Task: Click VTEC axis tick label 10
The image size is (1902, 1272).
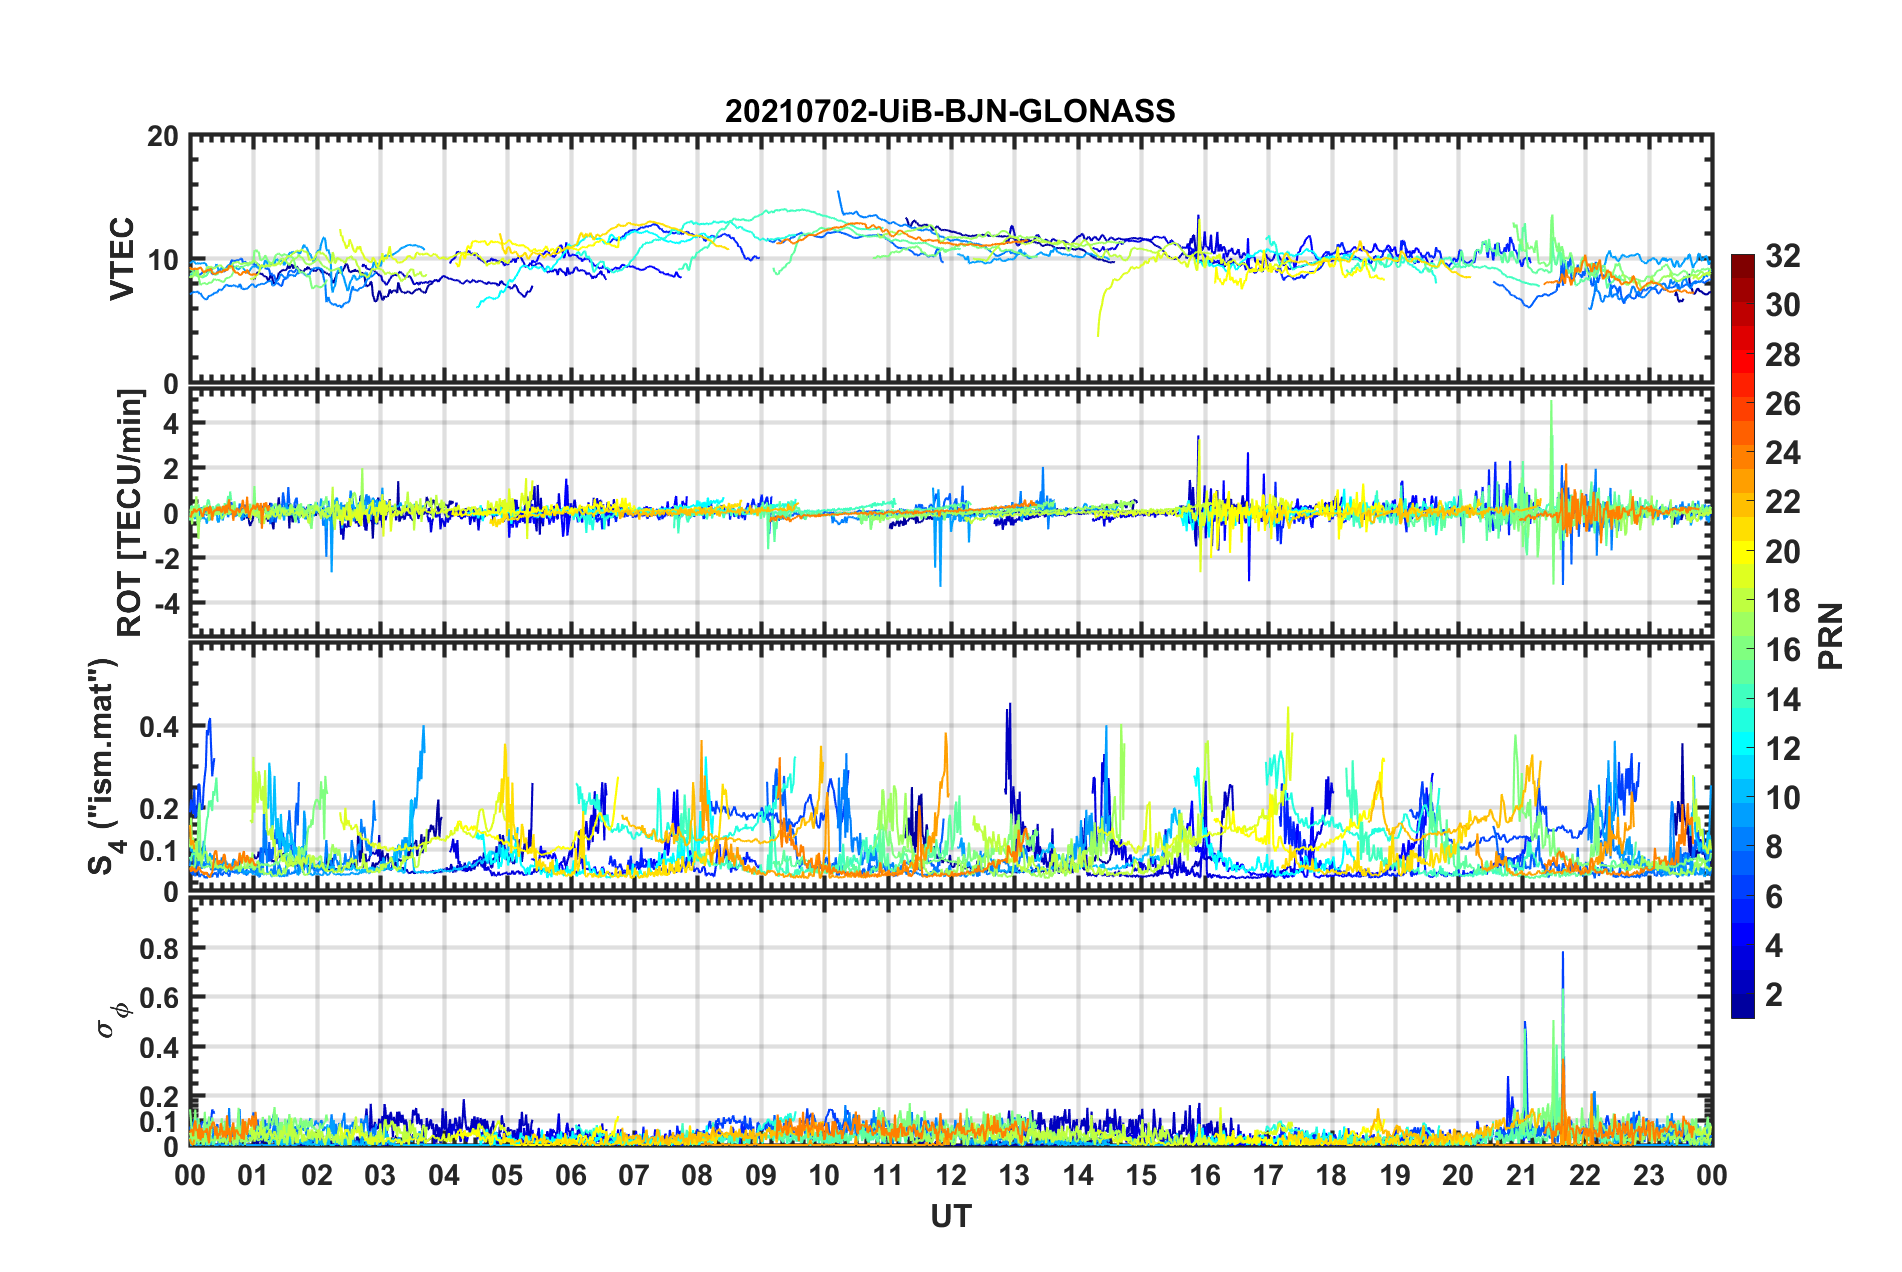Action: [x=163, y=260]
